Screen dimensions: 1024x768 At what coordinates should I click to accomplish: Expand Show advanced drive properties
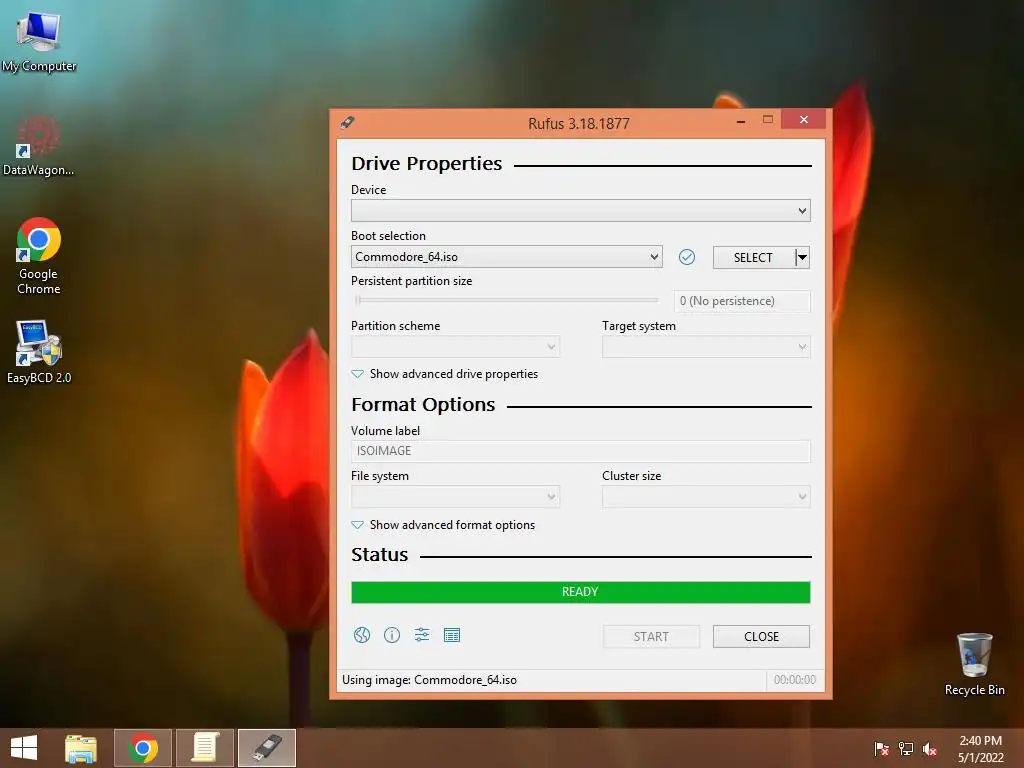click(x=445, y=374)
